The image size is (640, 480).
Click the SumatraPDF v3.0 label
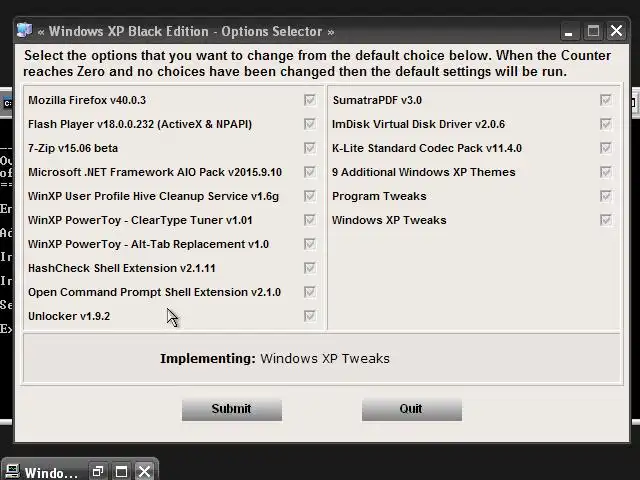(377, 100)
